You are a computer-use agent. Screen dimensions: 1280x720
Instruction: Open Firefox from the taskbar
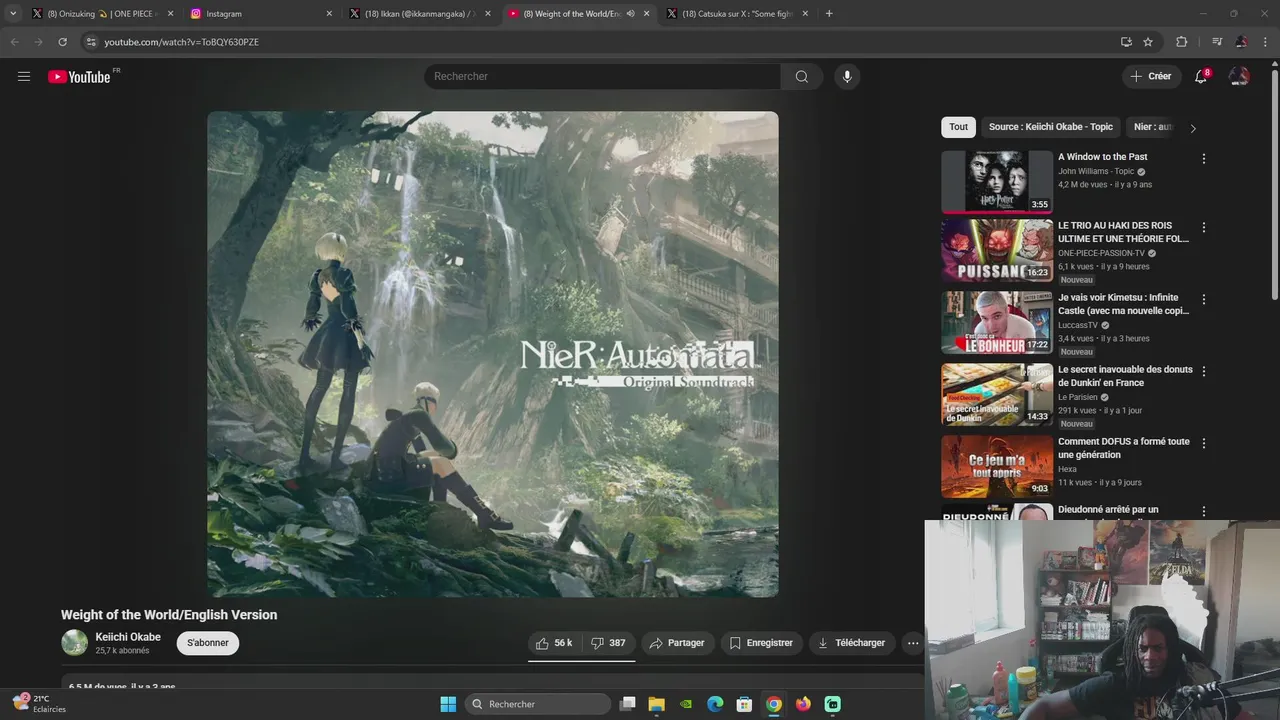point(803,704)
